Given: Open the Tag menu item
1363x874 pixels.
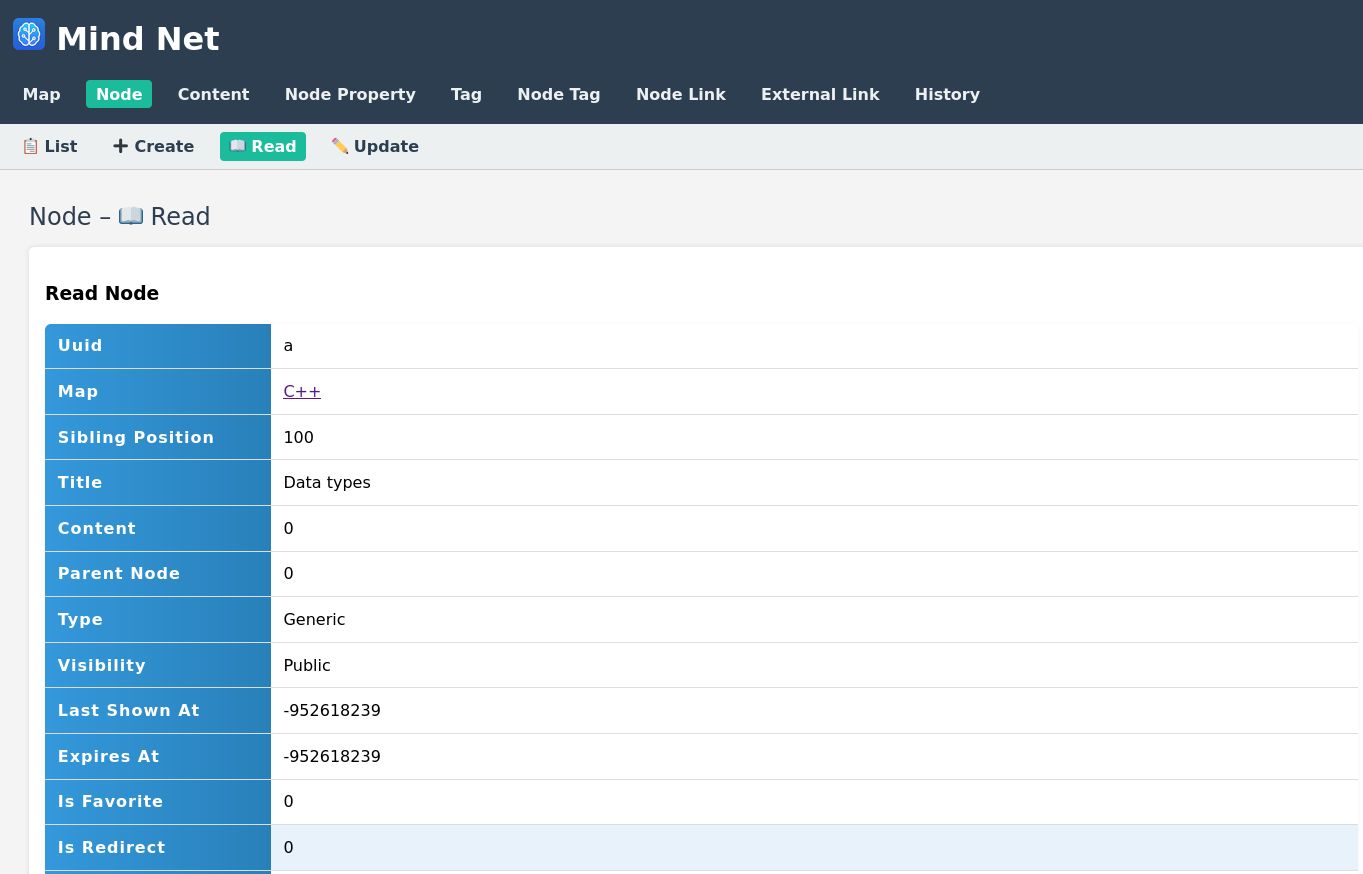Looking at the screenshot, I should point(466,94).
